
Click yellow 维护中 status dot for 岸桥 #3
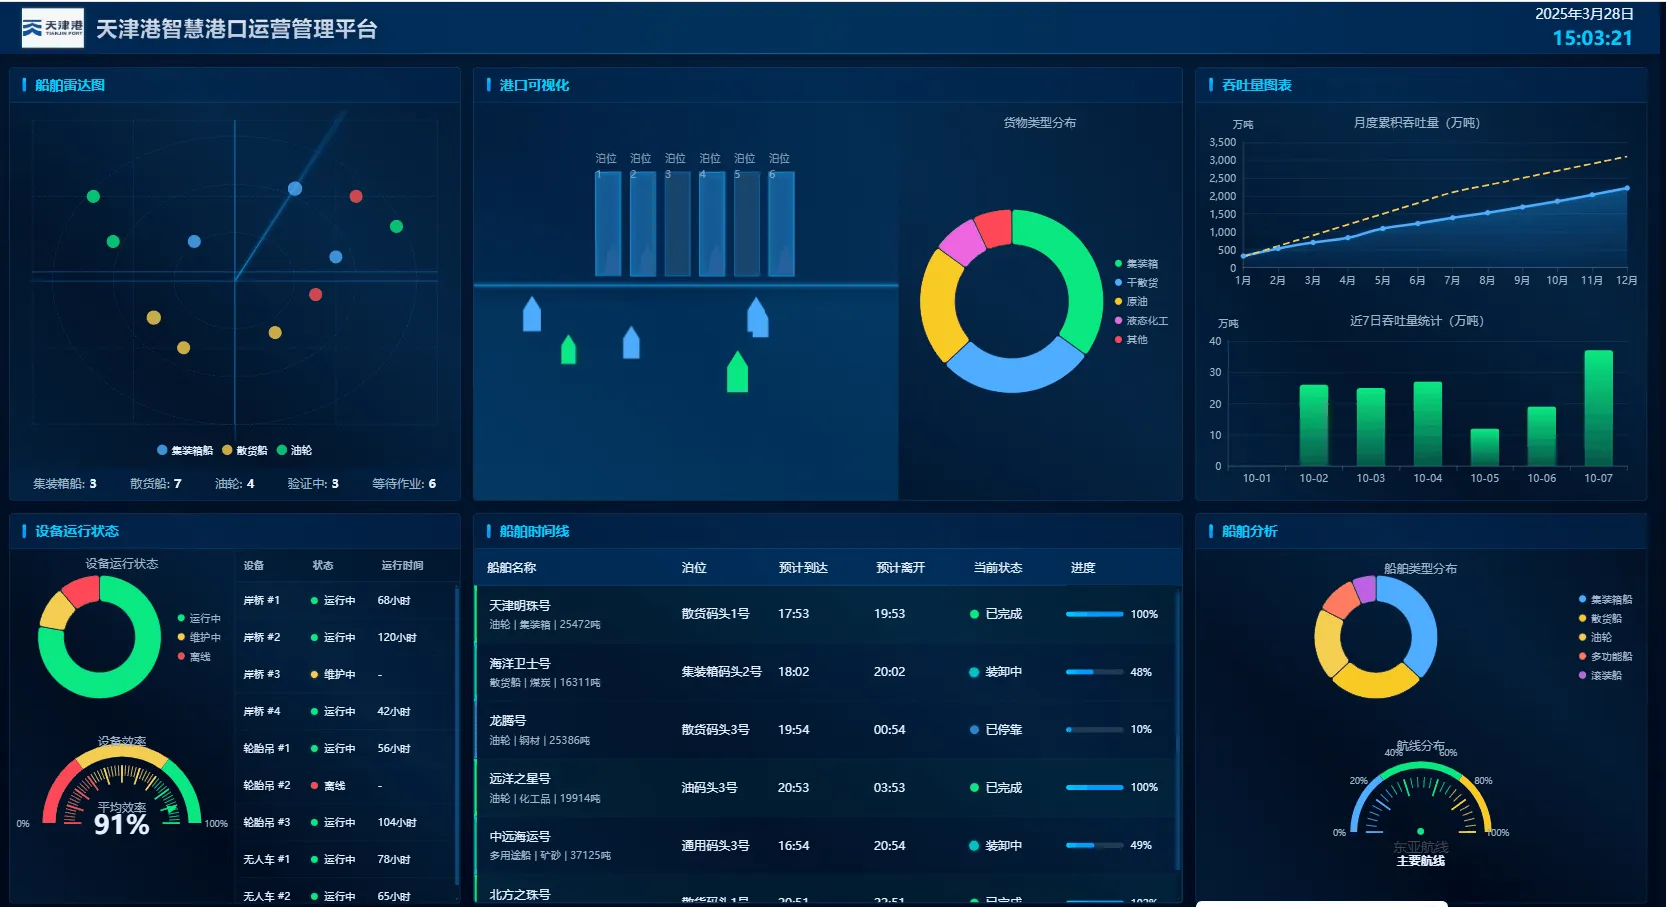coord(315,675)
